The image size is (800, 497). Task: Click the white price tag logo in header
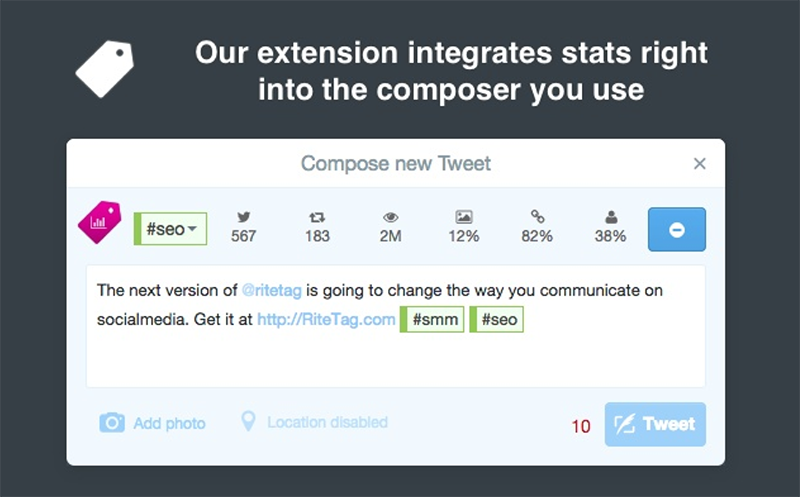click(105, 69)
